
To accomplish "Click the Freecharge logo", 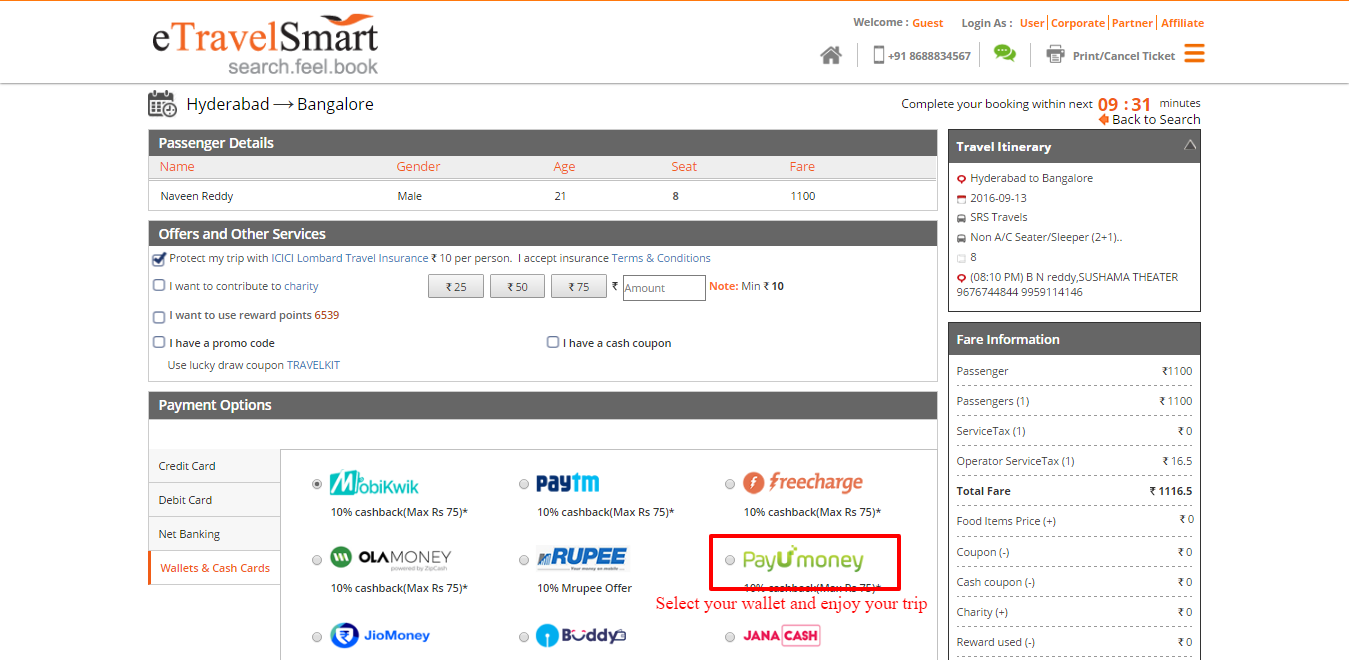I will pyautogui.click(x=803, y=483).
